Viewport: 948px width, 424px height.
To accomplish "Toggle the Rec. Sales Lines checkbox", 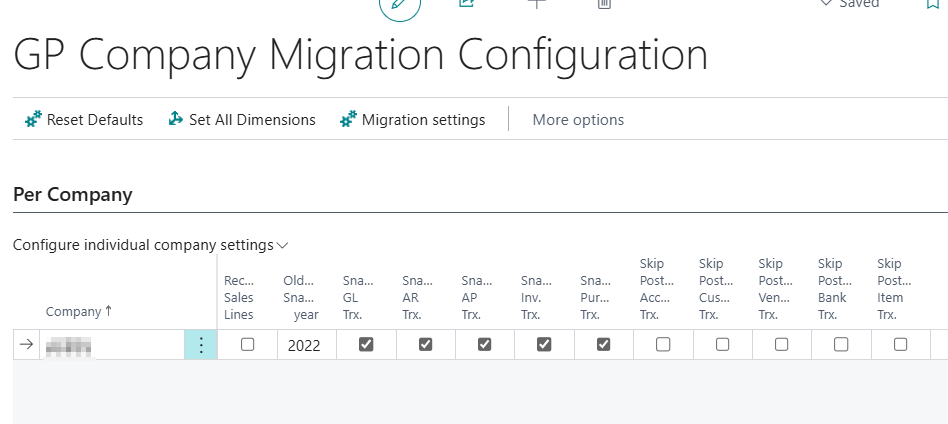I will tap(247, 344).
